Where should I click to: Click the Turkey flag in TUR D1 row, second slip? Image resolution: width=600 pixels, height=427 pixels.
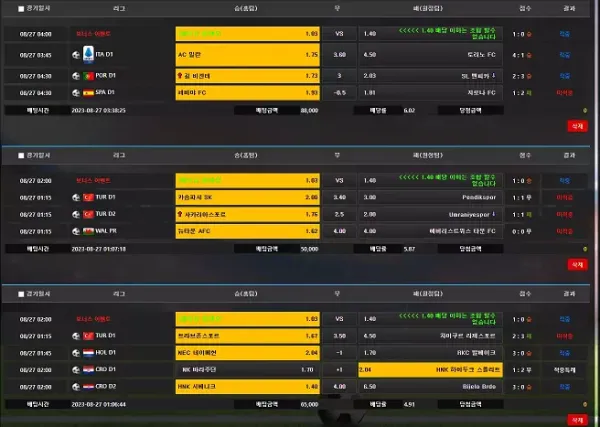(88, 198)
